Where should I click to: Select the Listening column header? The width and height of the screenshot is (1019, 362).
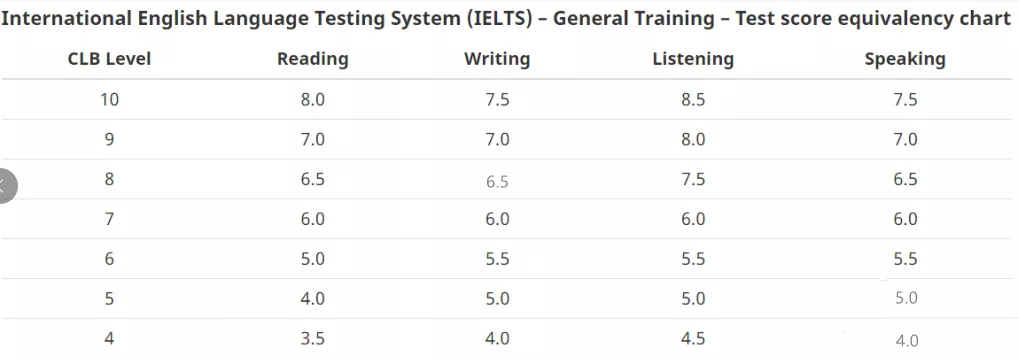[693, 59]
